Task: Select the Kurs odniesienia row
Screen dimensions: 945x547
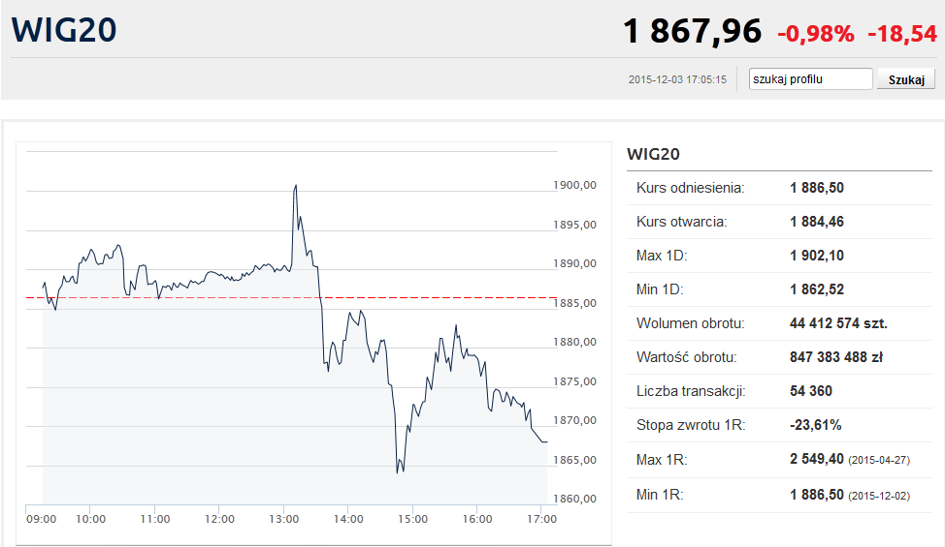Action: (x=780, y=188)
